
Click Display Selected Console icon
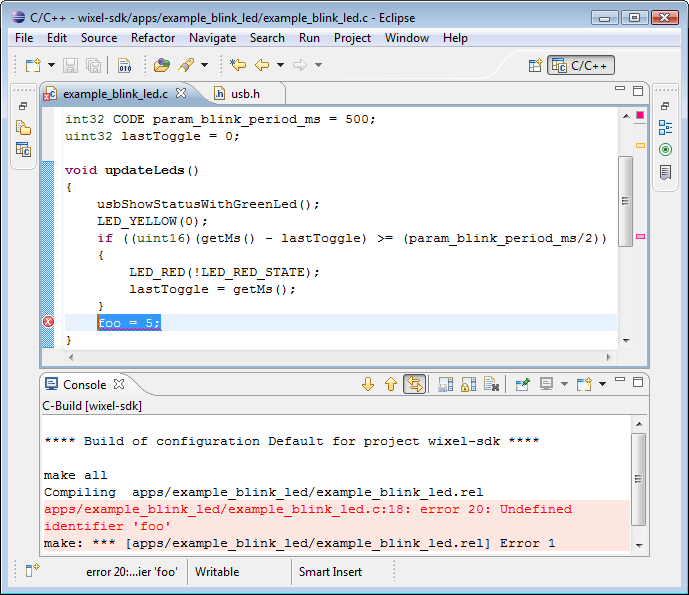click(546, 384)
